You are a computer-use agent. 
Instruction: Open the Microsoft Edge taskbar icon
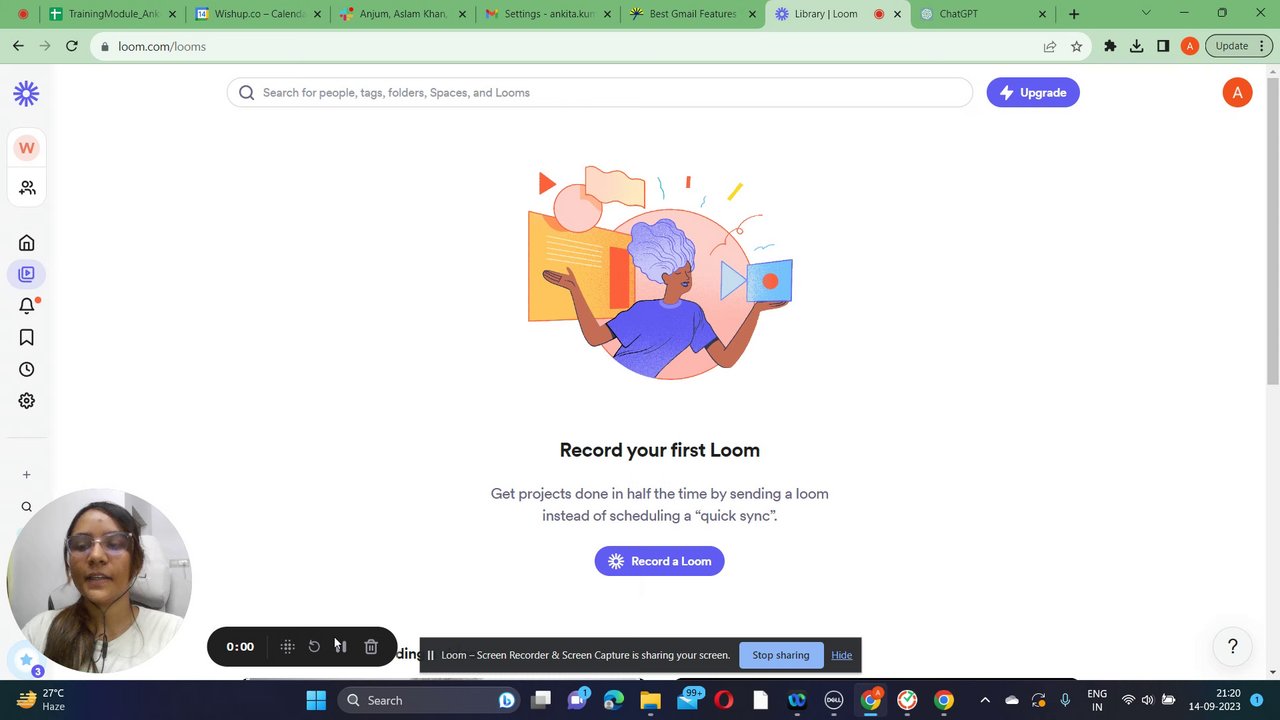point(613,700)
